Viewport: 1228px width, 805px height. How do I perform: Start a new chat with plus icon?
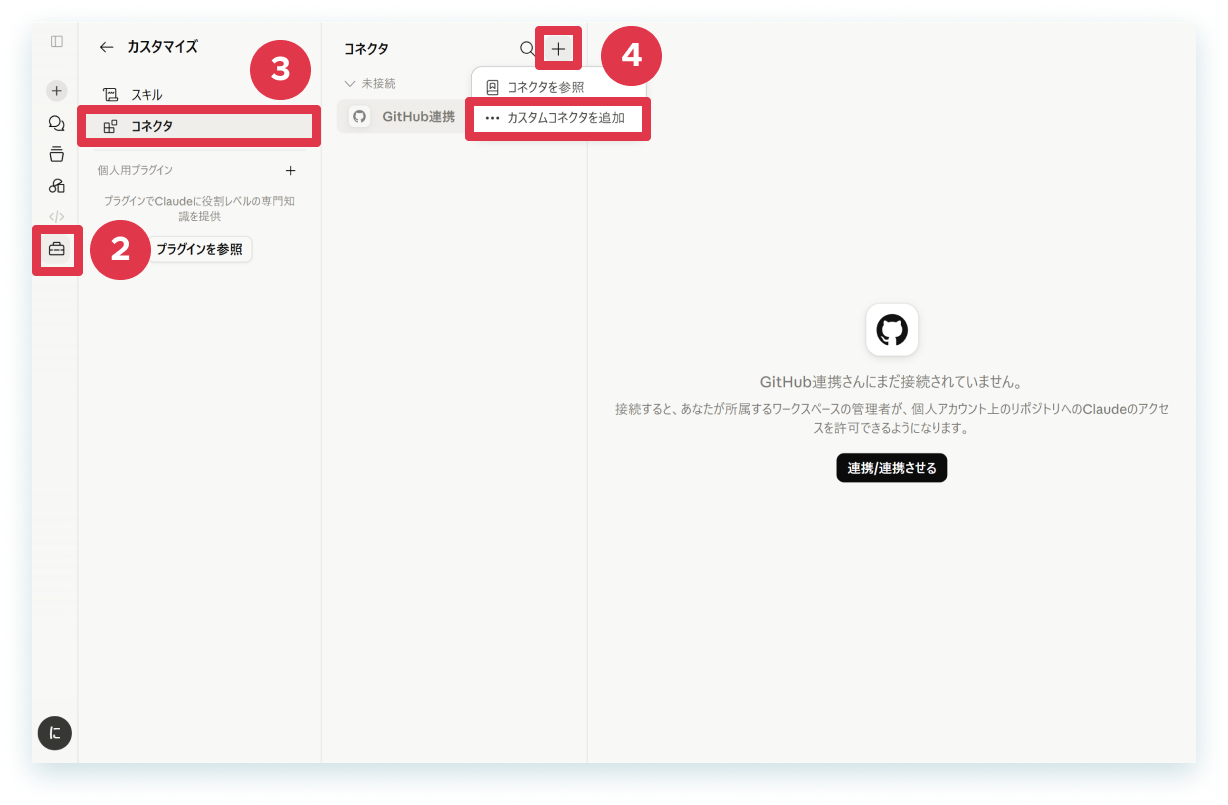pyautogui.click(x=56, y=90)
